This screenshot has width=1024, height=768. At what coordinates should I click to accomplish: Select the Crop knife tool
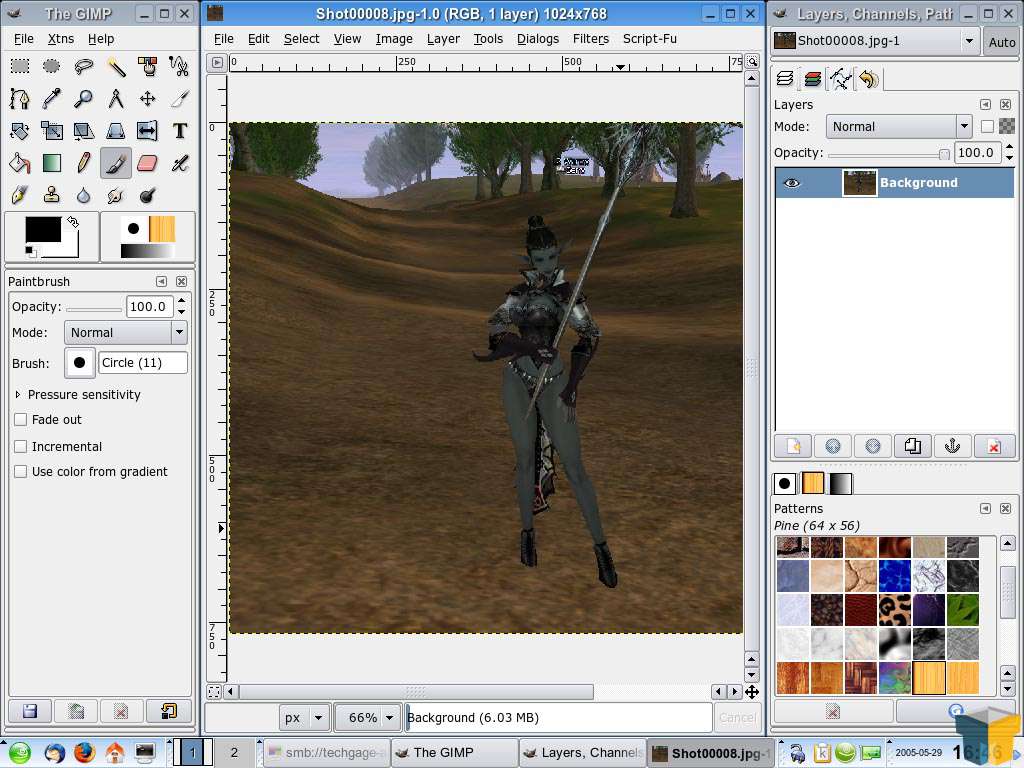coord(180,99)
